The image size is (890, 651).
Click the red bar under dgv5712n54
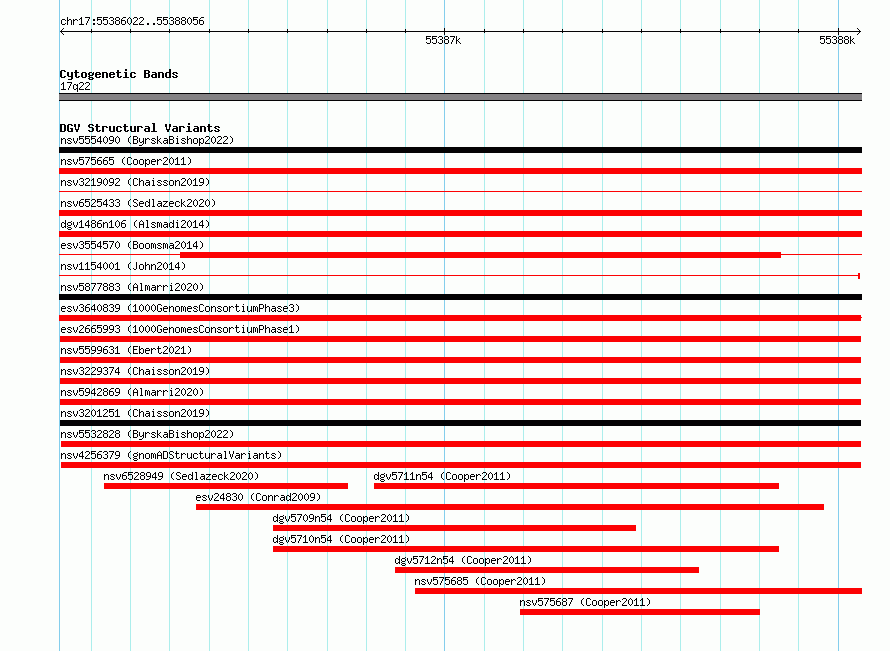(x=547, y=570)
